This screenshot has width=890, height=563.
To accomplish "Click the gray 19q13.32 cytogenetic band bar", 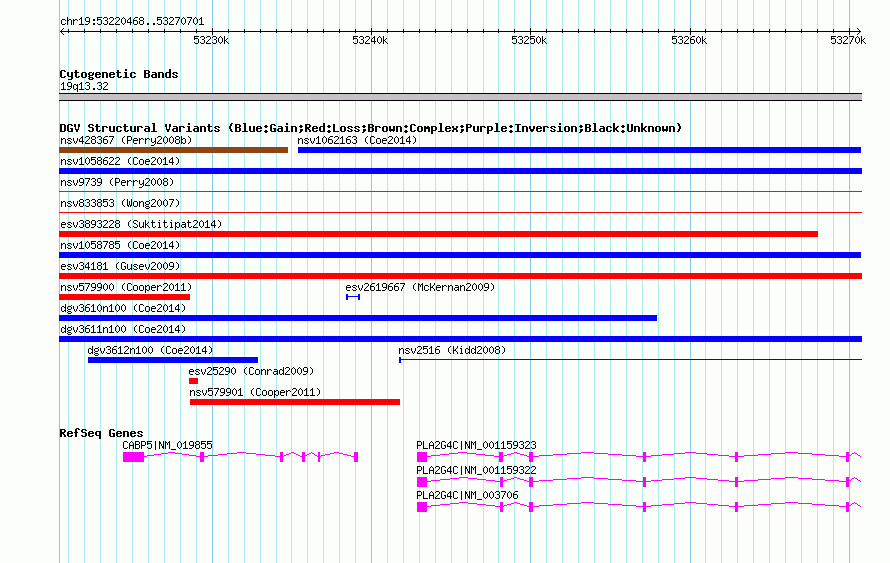I will 460,97.
